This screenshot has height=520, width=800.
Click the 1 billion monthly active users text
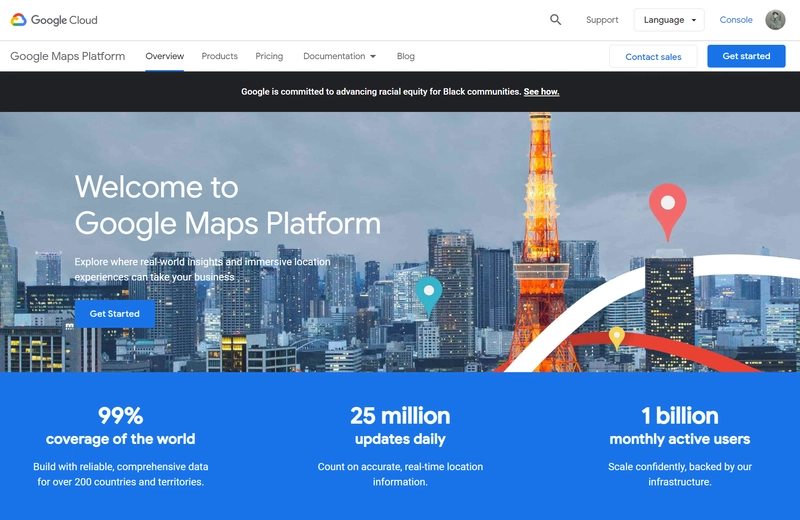coord(680,426)
